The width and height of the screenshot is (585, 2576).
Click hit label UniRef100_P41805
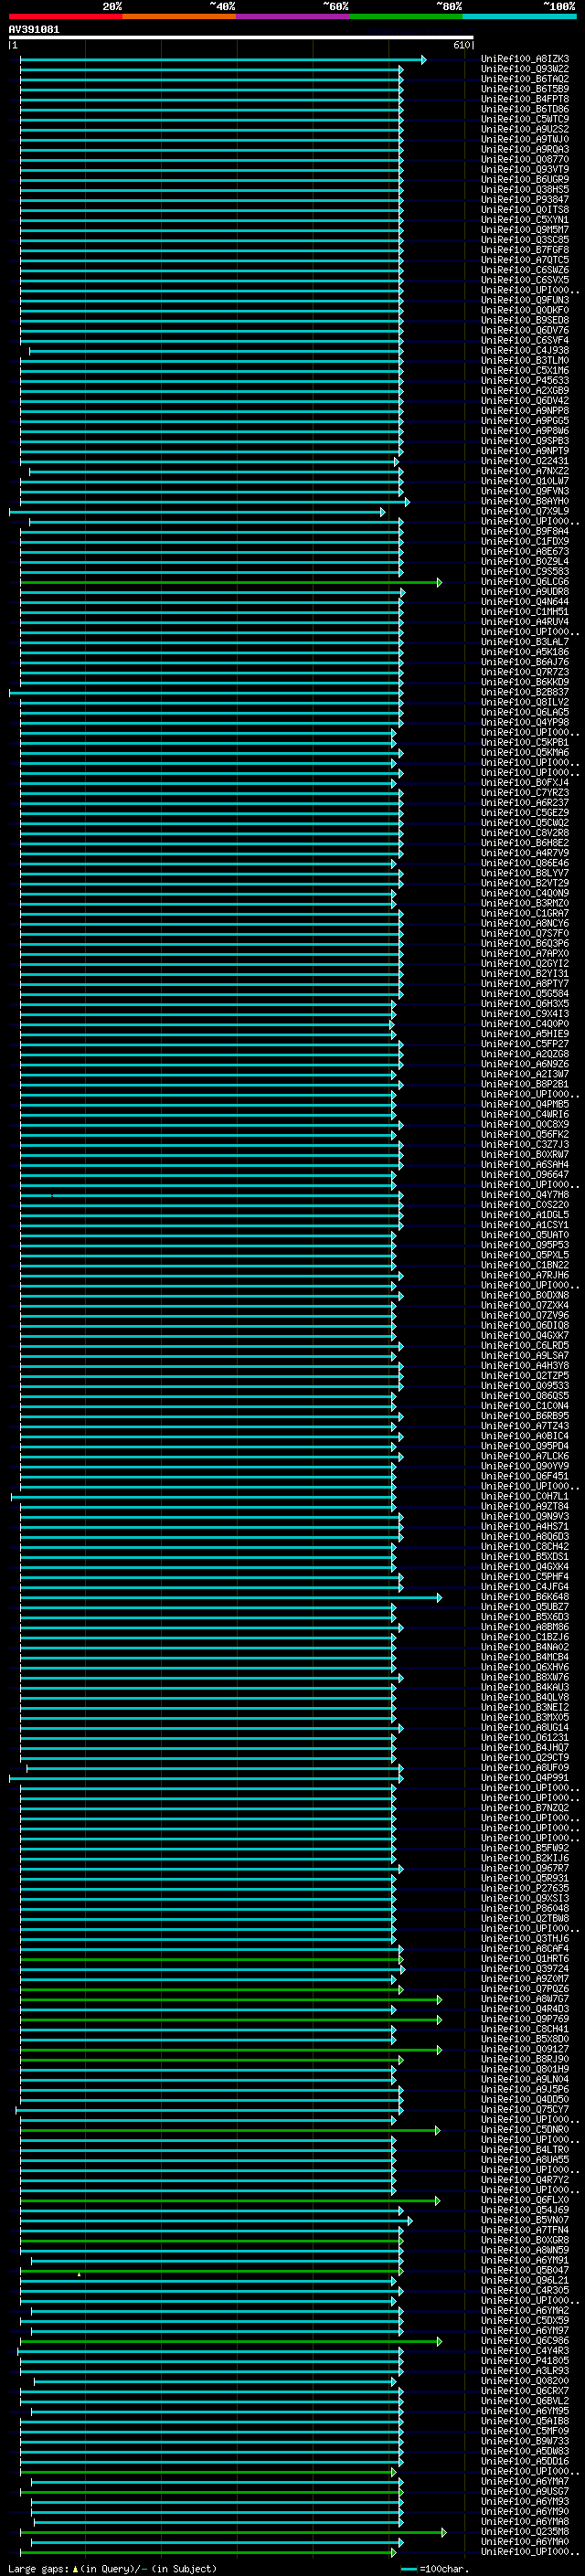pyautogui.click(x=525, y=2361)
